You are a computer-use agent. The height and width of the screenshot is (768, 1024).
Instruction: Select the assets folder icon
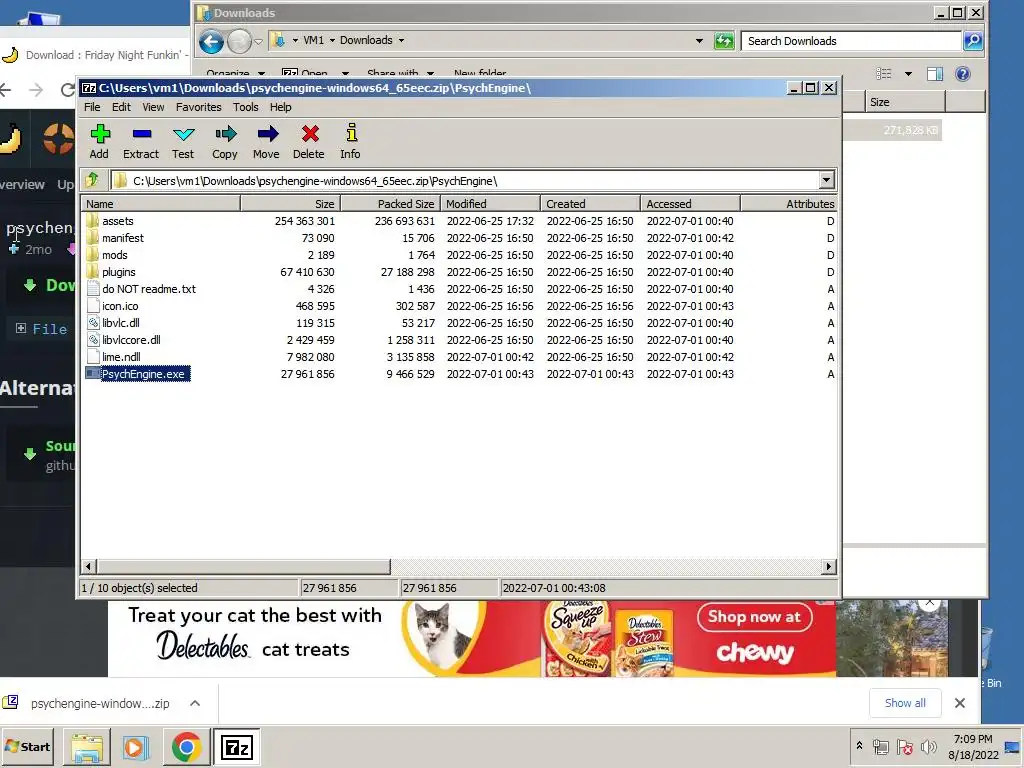tap(93, 221)
